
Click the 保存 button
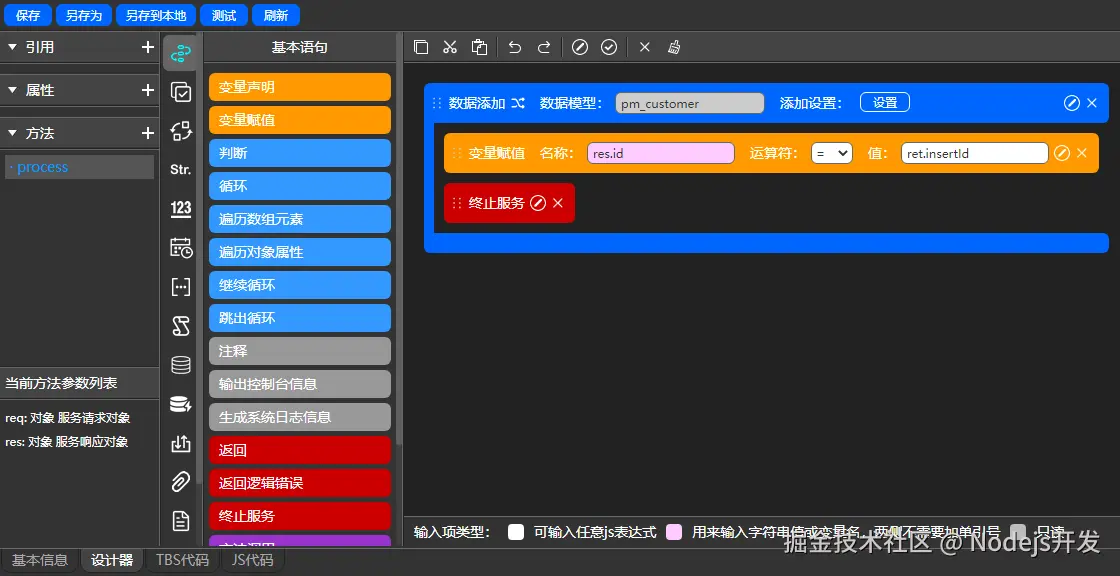[x=27, y=15]
